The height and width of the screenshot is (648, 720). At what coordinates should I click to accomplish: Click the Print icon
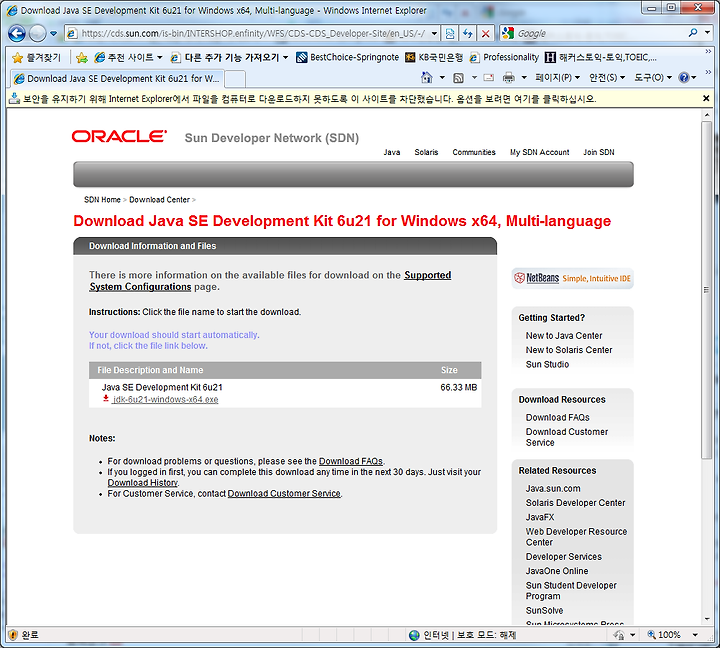508,78
